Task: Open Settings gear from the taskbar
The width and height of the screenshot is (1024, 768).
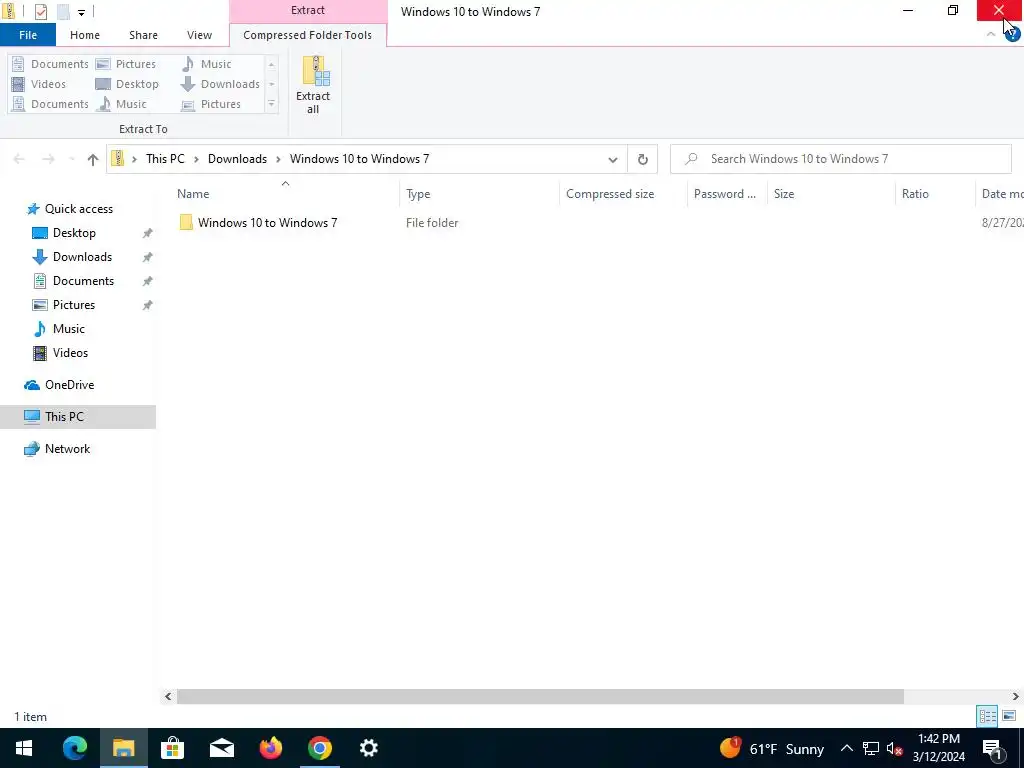Action: 368,748
